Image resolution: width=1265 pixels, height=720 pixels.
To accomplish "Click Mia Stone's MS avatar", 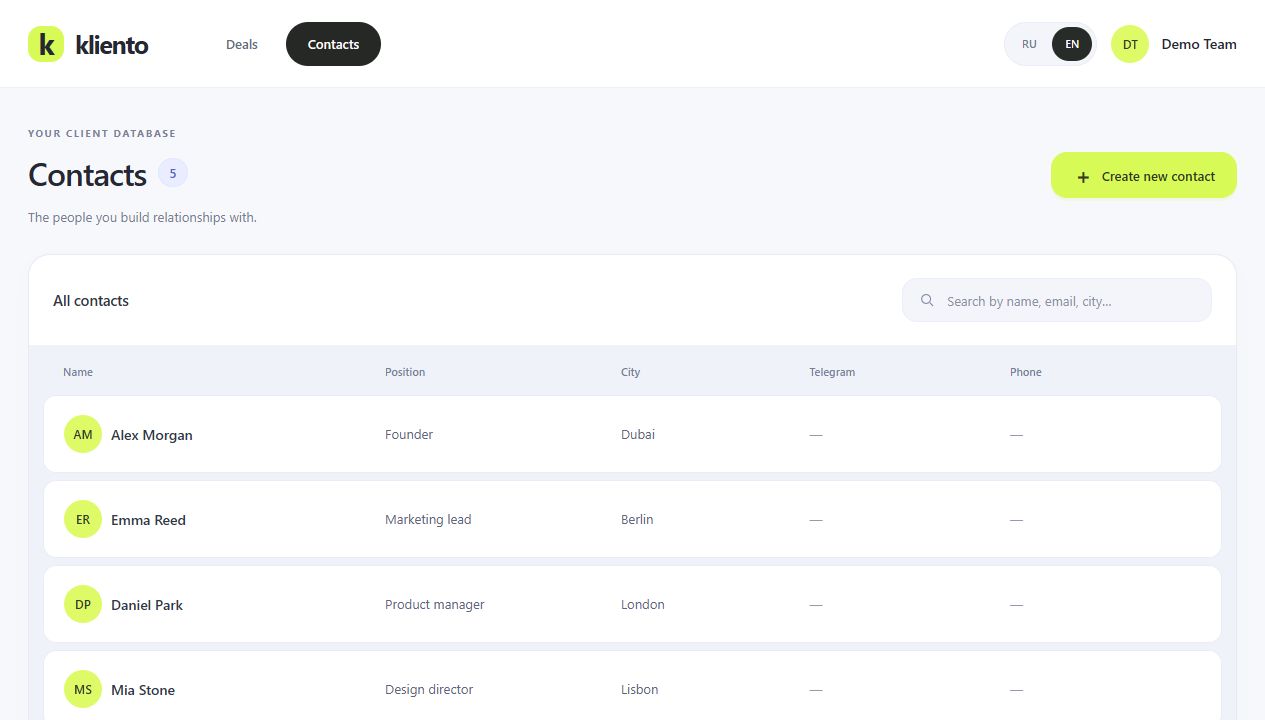I will pyautogui.click(x=83, y=689).
